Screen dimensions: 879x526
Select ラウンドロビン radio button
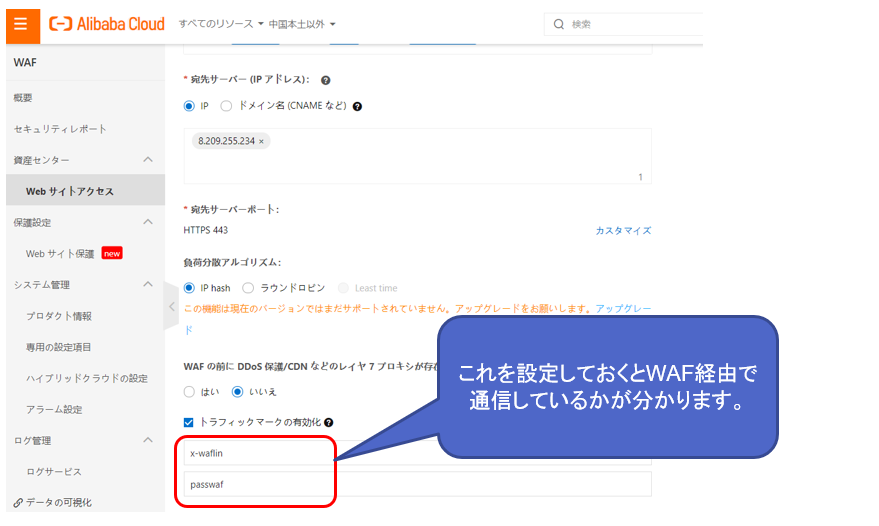coord(248,288)
